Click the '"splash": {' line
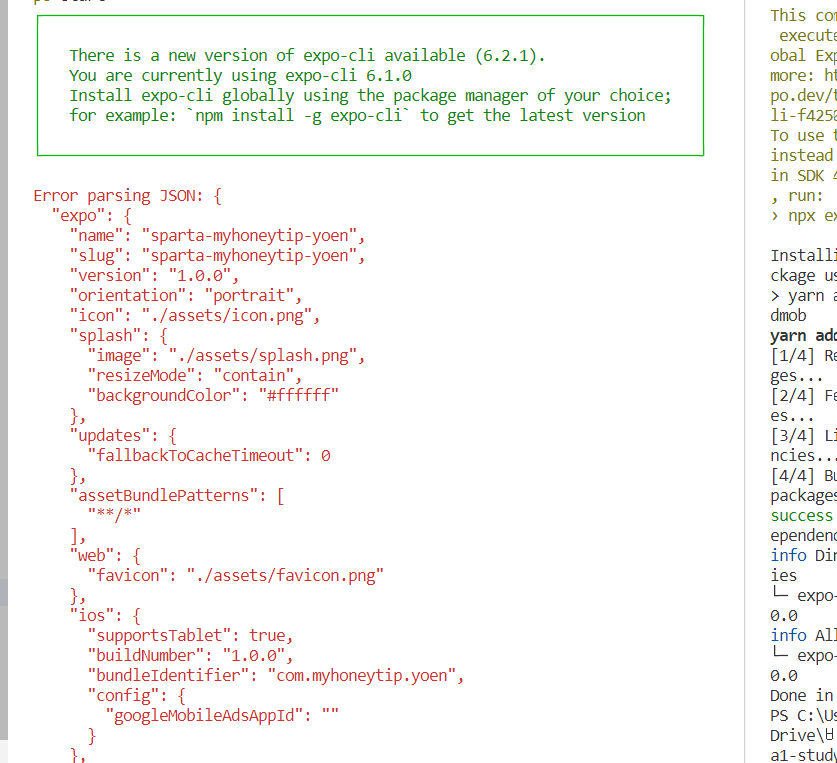This screenshot has height=763, width=837. (x=119, y=336)
